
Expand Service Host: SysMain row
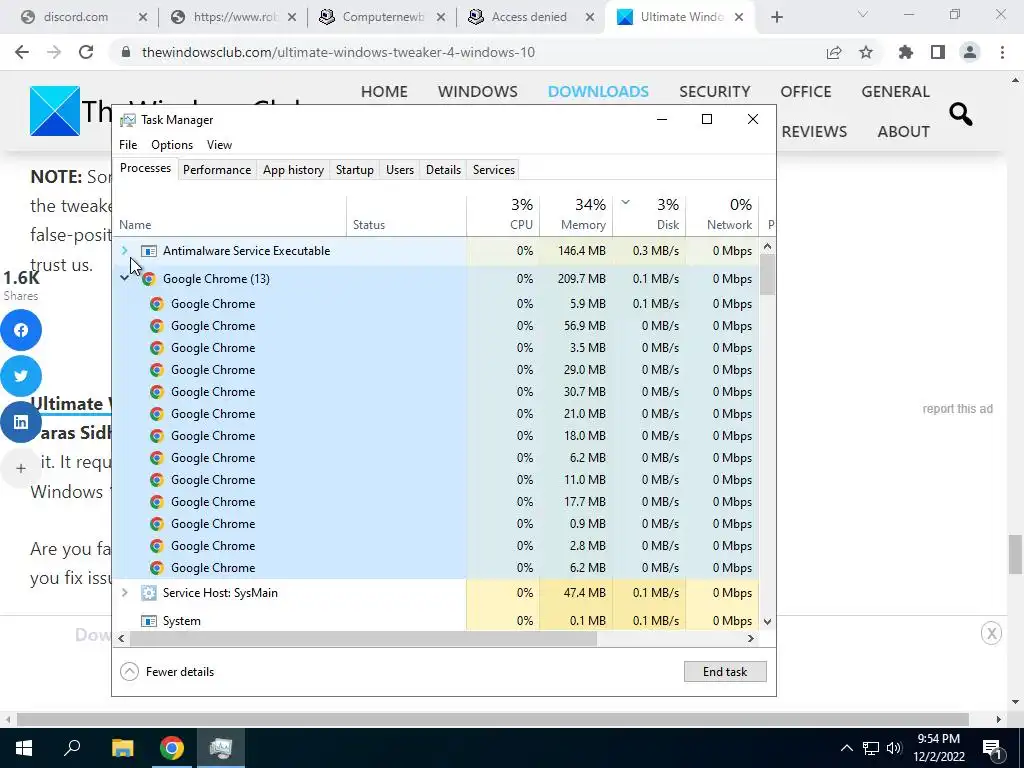(x=125, y=593)
